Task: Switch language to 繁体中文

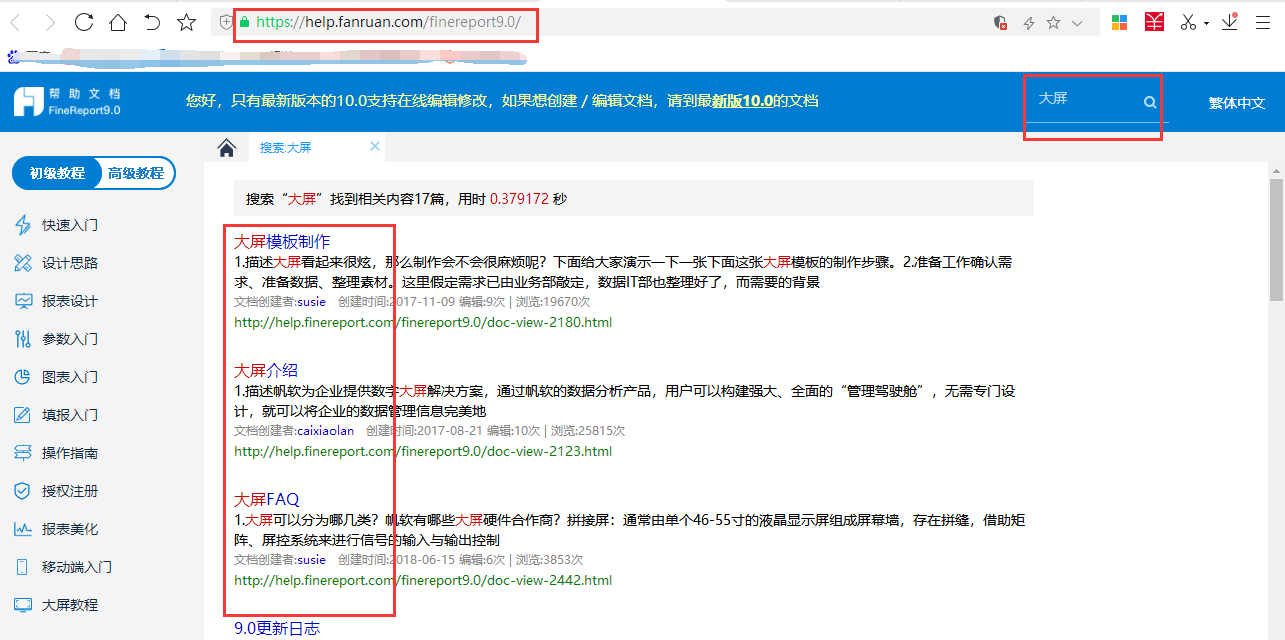Action: (1236, 102)
